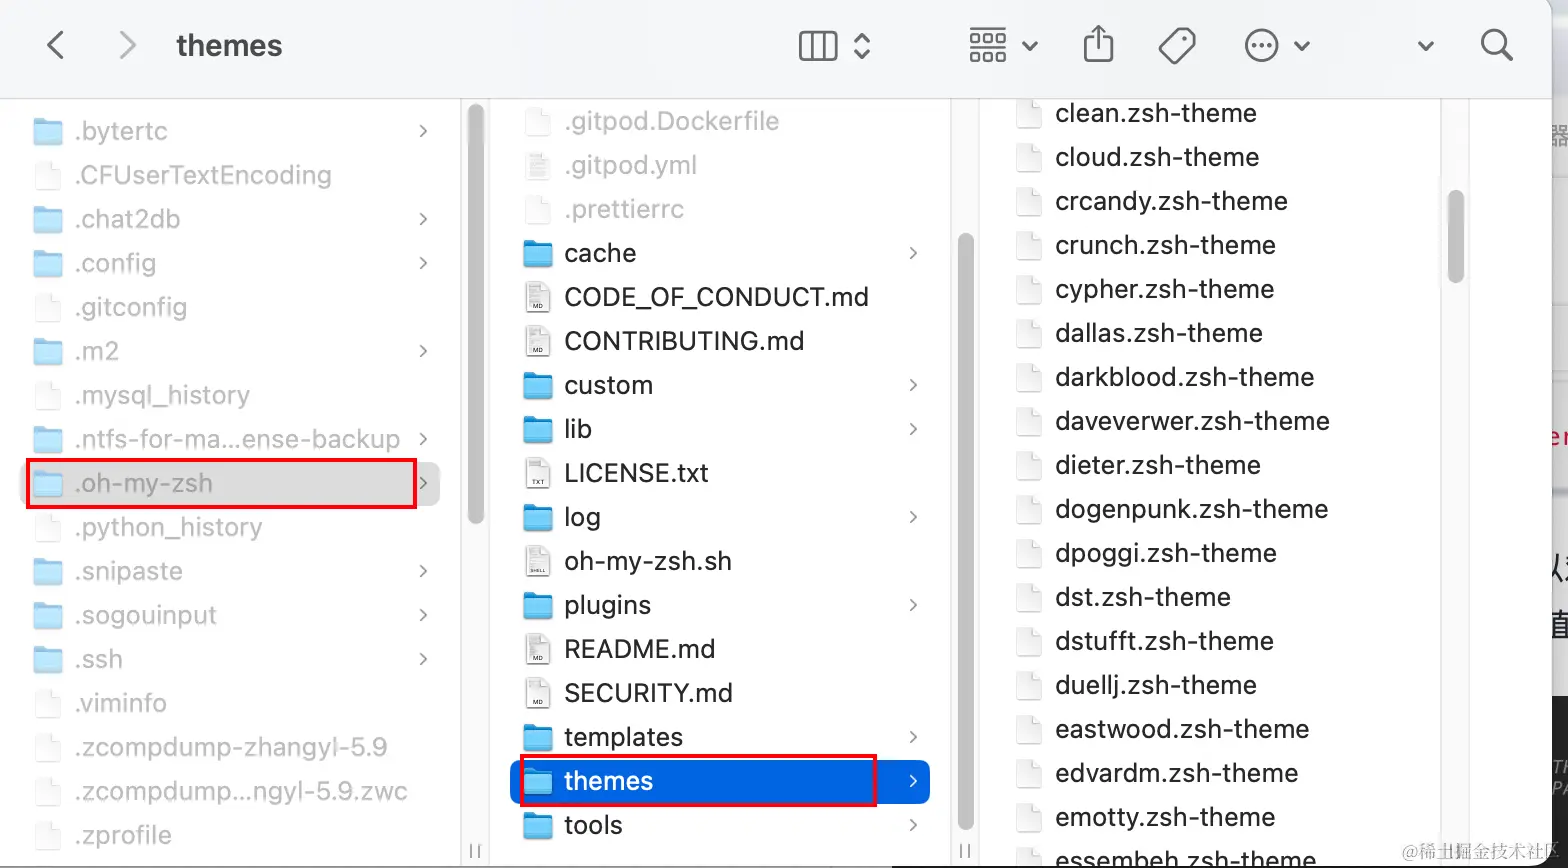Expand the .chat2db folder chevron
The height and width of the screenshot is (868, 1568).
pyautogui.click(x=423, y=219)
